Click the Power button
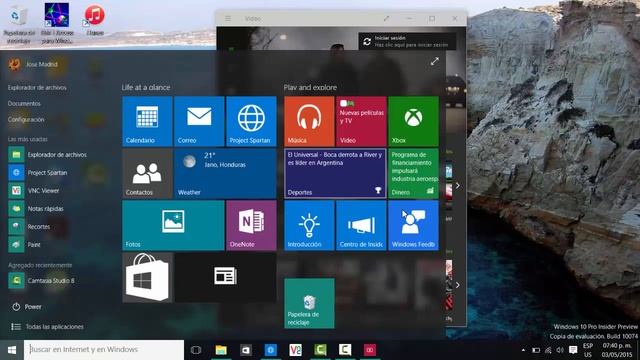 click(27, 307)
